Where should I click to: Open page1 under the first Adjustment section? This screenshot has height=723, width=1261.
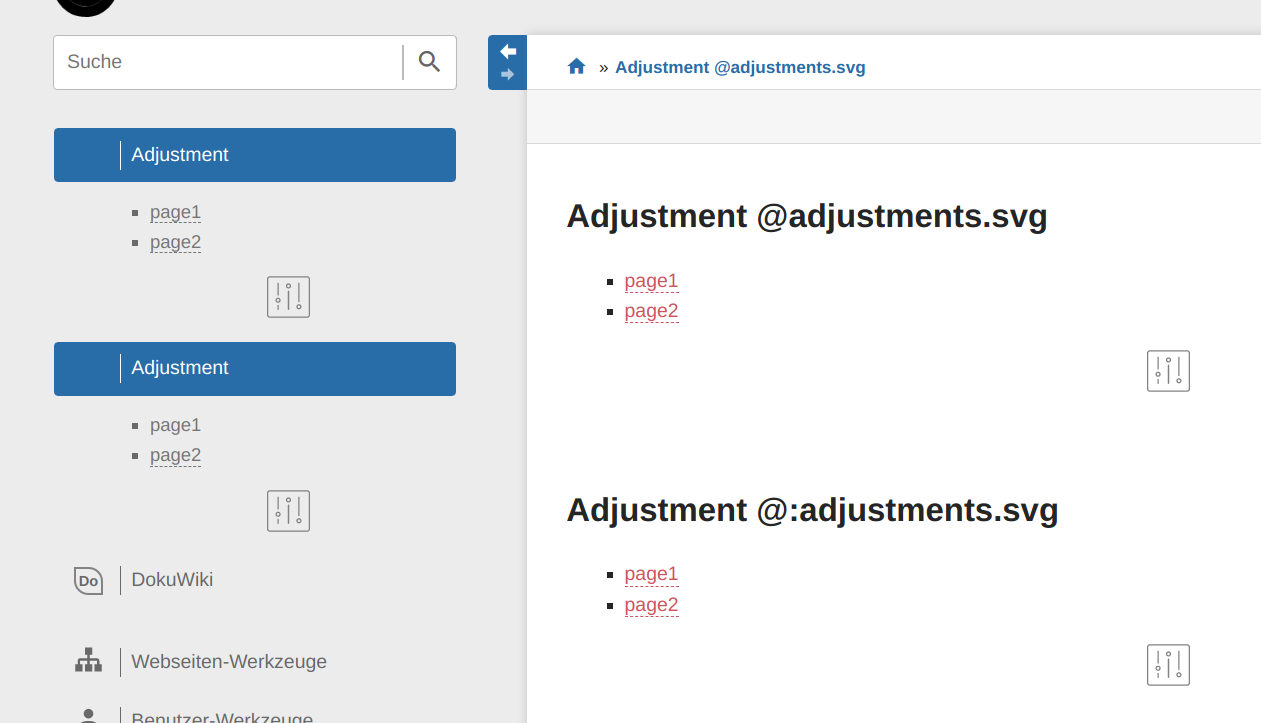tap(175, 212)
